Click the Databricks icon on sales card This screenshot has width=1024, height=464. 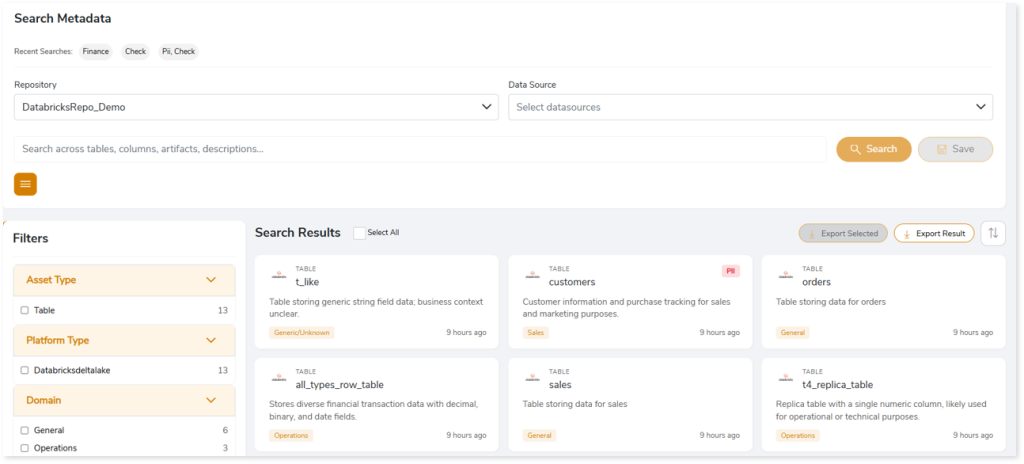click(532, 378)
